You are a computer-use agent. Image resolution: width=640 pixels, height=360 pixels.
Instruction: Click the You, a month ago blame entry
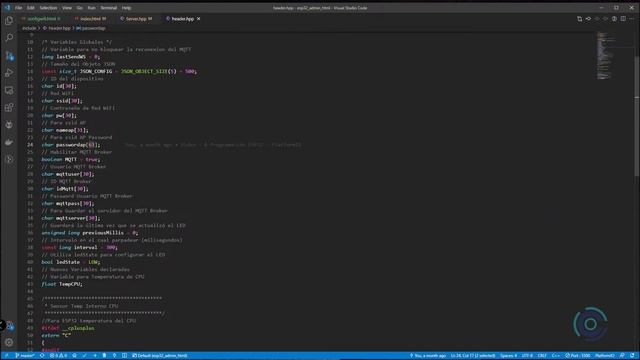pos(428,356)
